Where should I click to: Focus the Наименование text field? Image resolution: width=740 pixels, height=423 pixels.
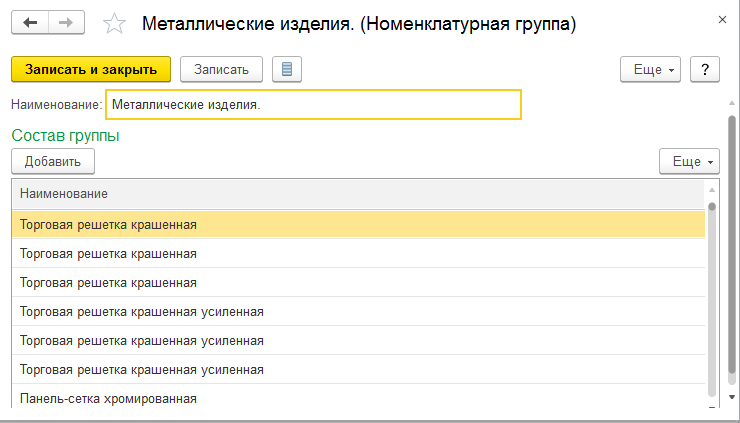pyautogui.click(x=313, y=104)
